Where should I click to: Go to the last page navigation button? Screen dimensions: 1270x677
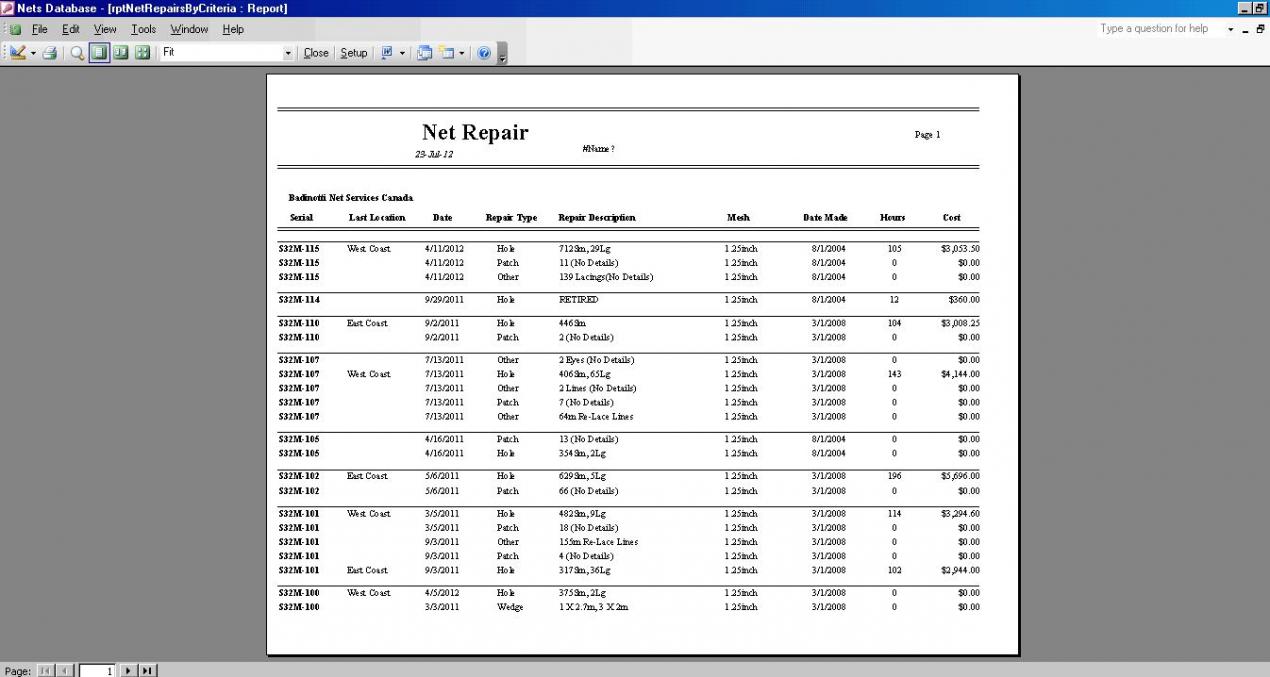[x=147, y=670]
